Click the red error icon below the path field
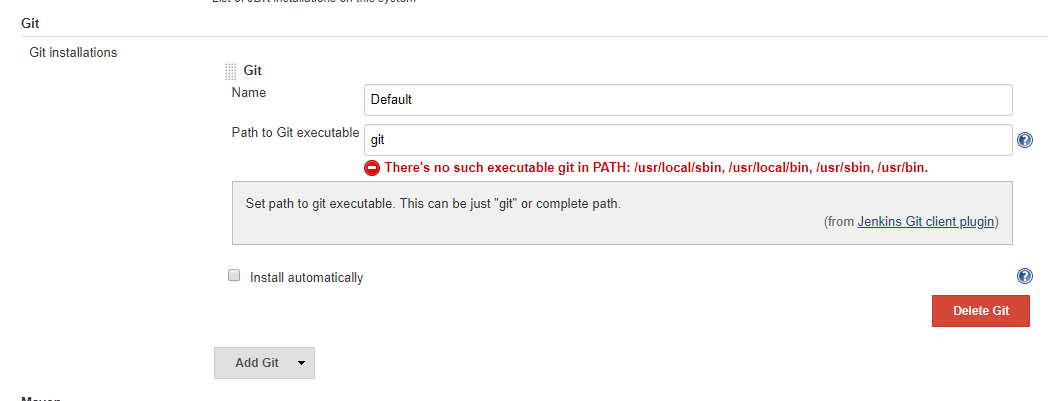Viewport: 1062px width, 401px height. (372, 168)
